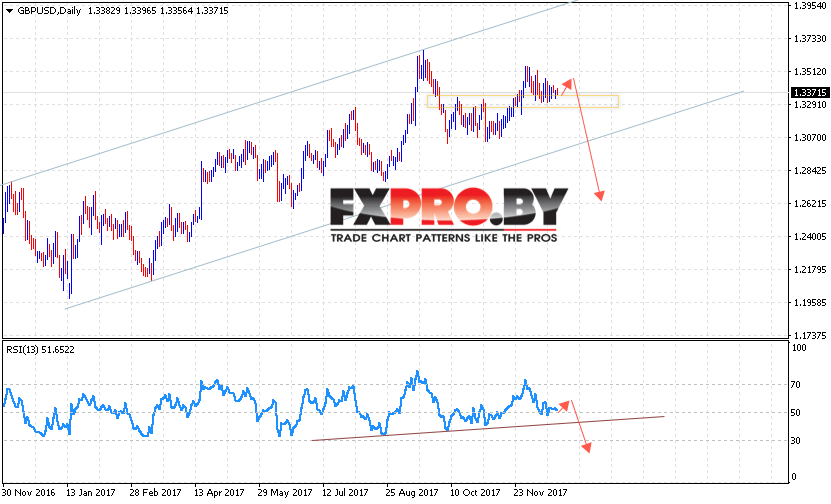Screen dimensions: 831x504
Task: Open the chart menu triangle beside GBPUSD
Action: point(9,11)
